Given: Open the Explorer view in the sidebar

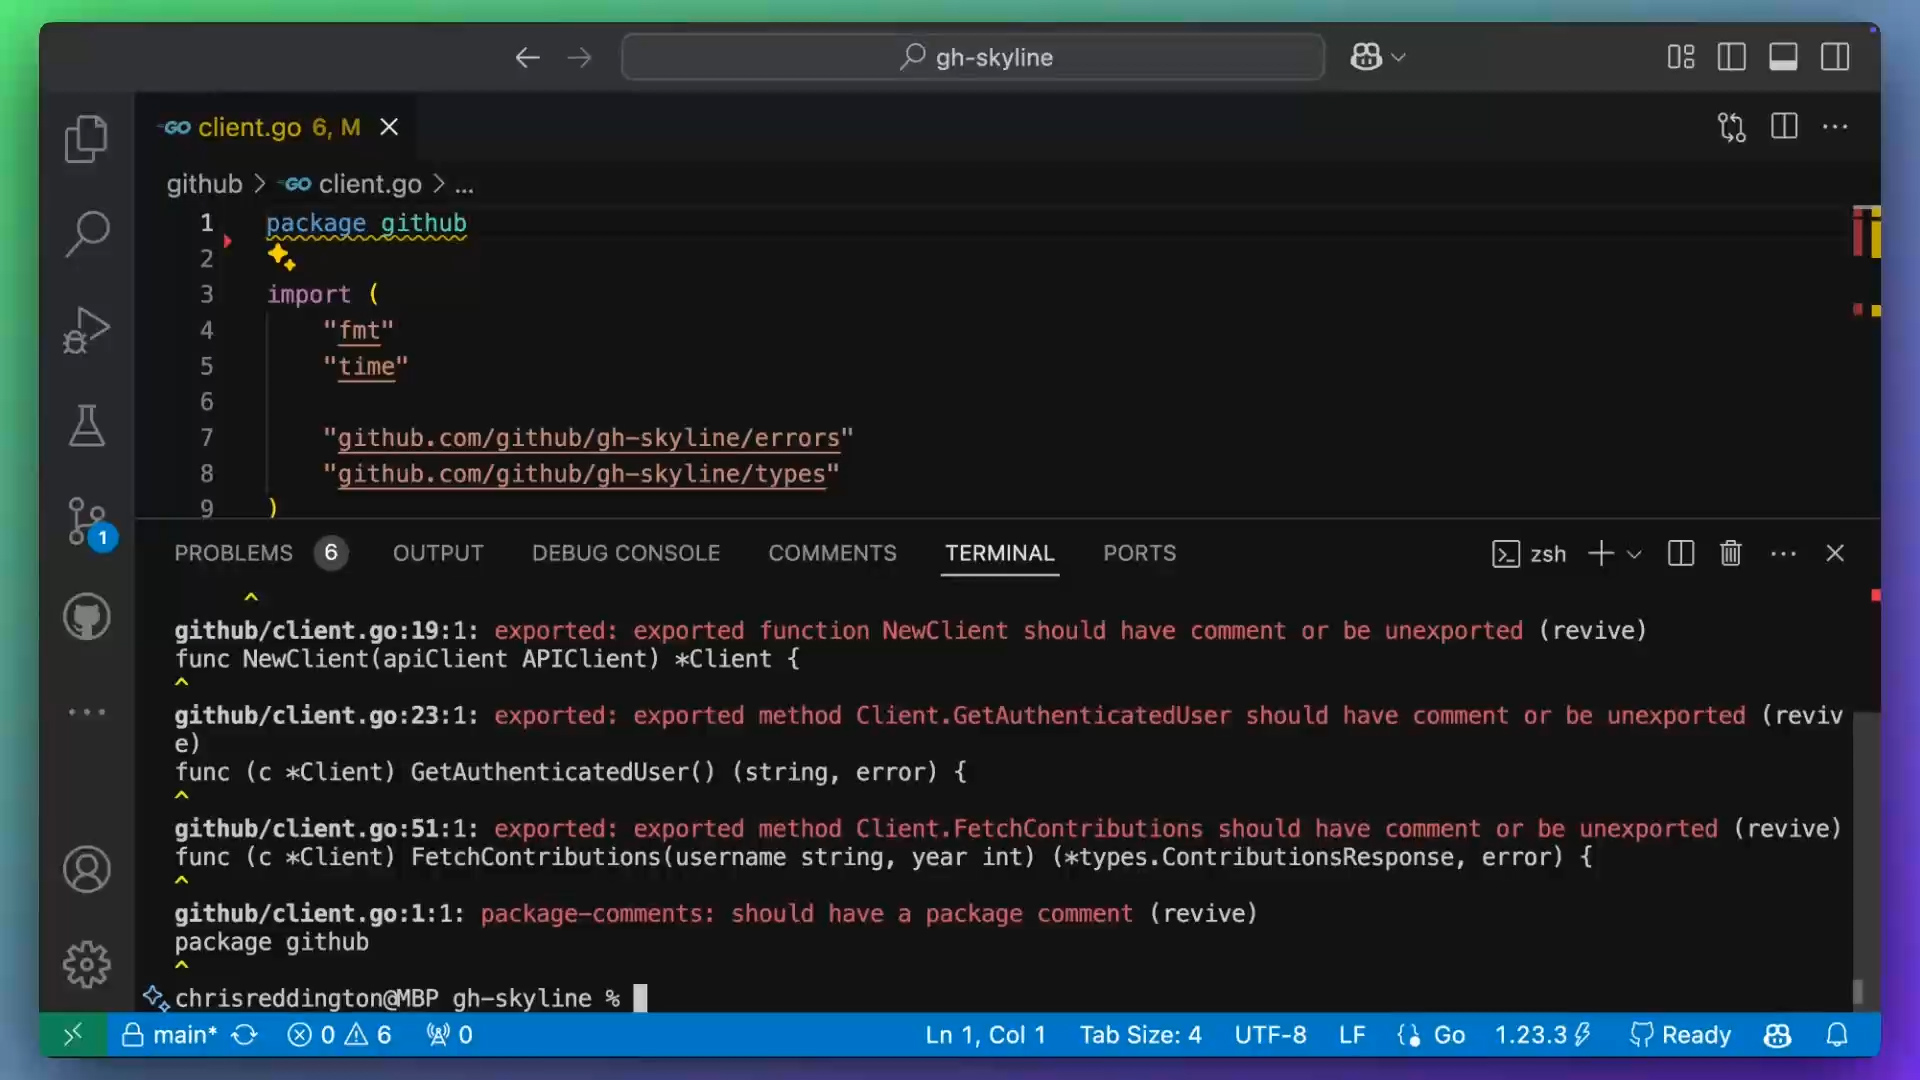Looking at the screenshot, I should coord(86,138).
